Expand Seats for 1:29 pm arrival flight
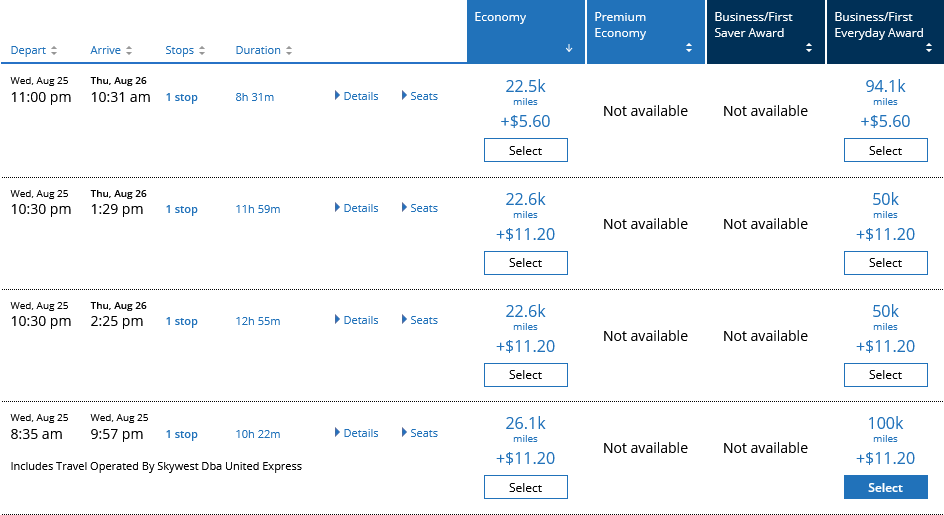The image size is (944, 515). [x=420, y=208]
